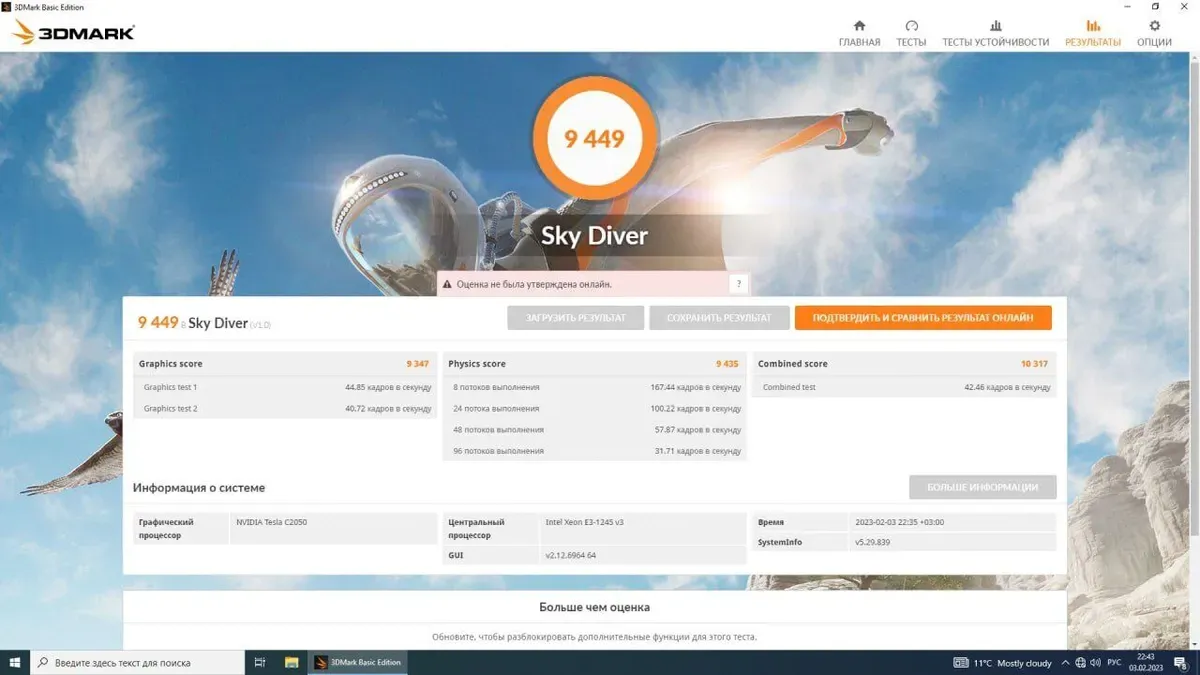Click the Больше информации button
This screenshot has height=675, width=1200.
[x=982, y=487]
